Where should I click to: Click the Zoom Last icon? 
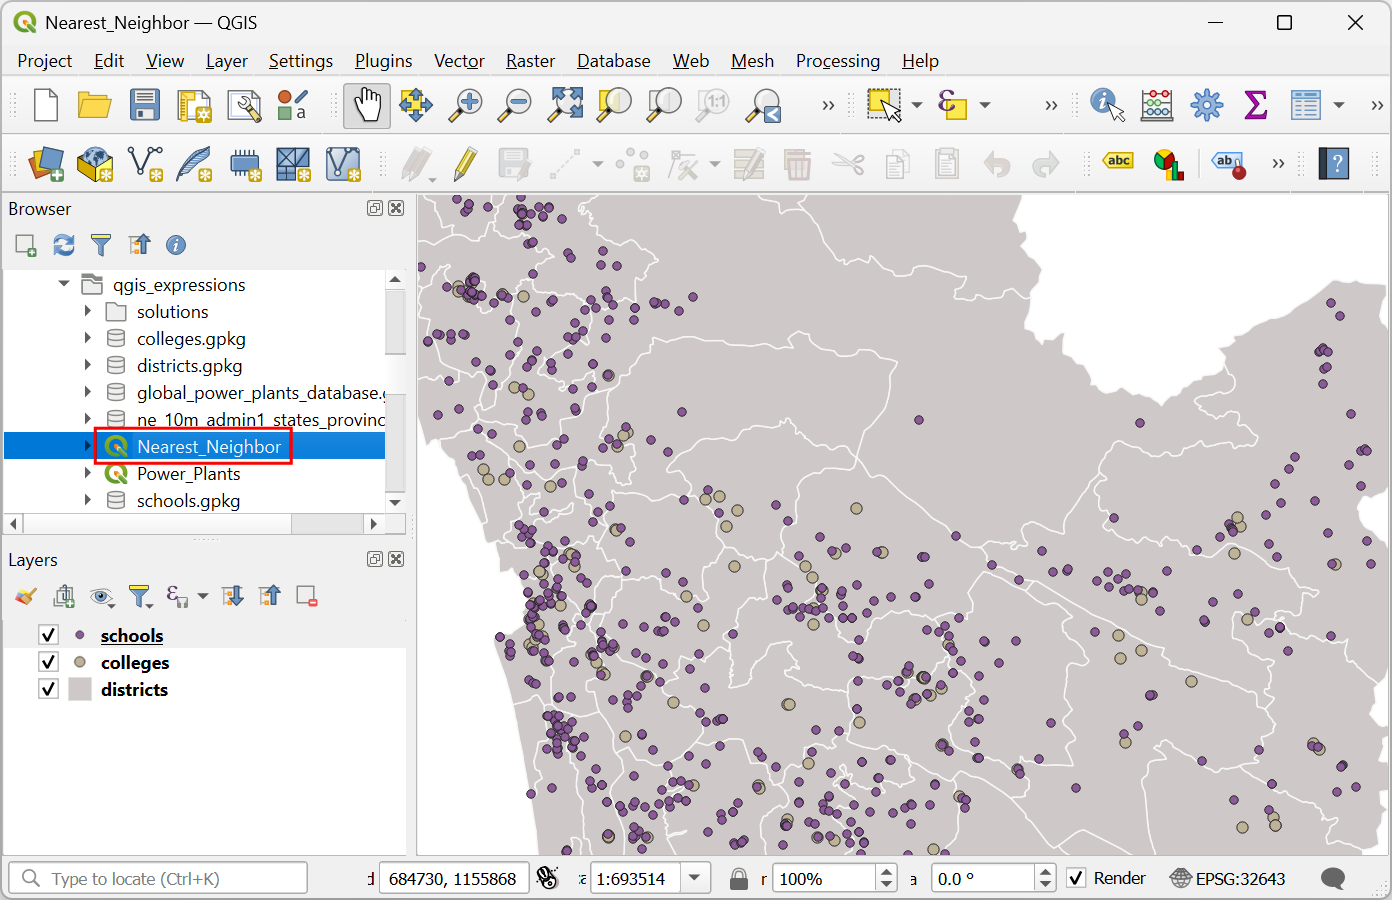(x=764, y=105)
